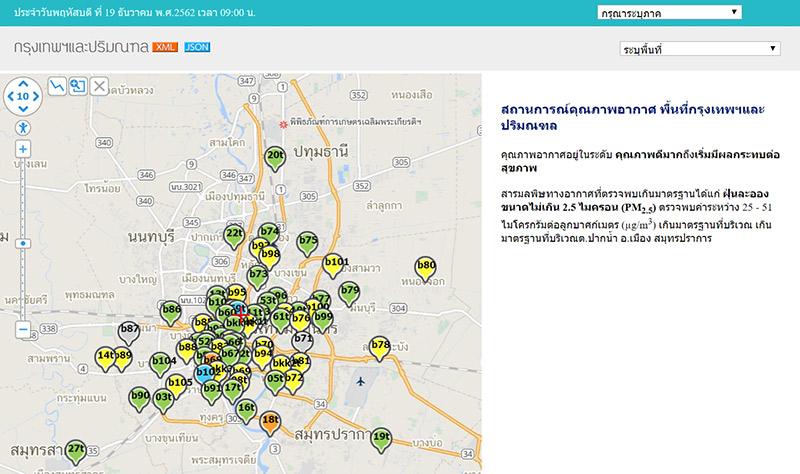800x474 pixels.
Task: Click station marker b80
Action: tap(426, 269)
